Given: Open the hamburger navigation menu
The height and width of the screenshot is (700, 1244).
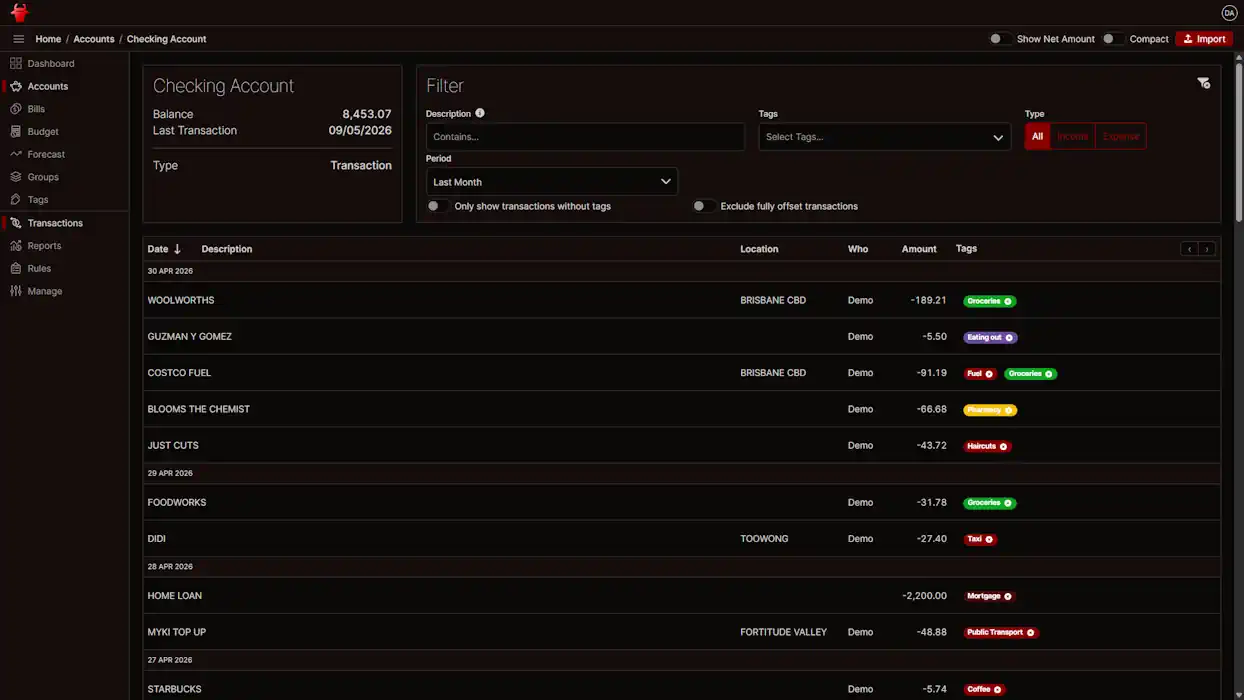Looking at the screenshot, I should (x=18, y=39).
